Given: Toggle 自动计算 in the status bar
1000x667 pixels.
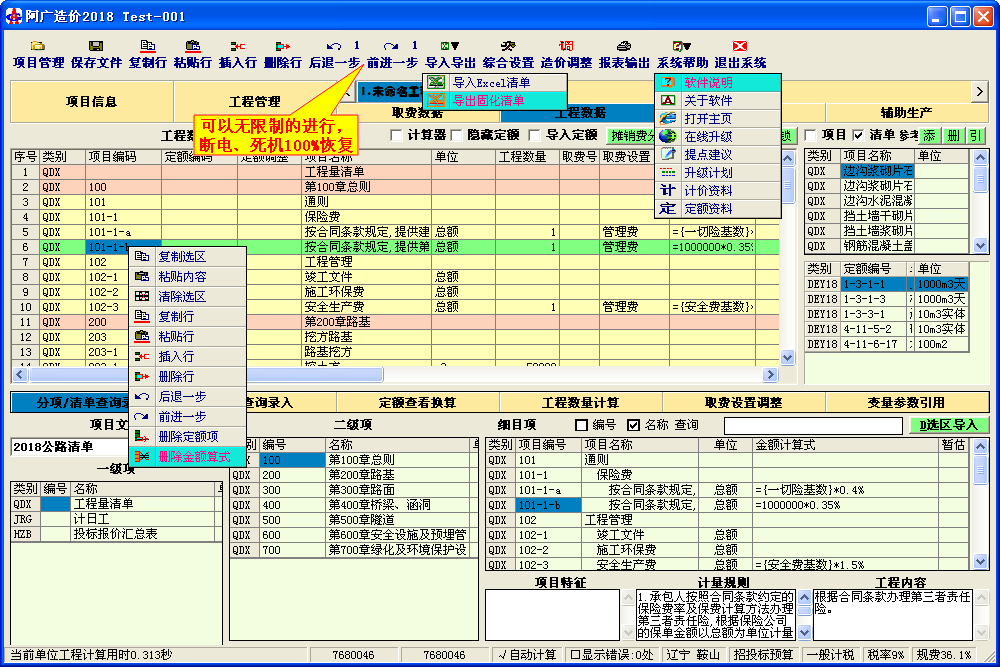Looking at the screenshot, I should [527, 655].
